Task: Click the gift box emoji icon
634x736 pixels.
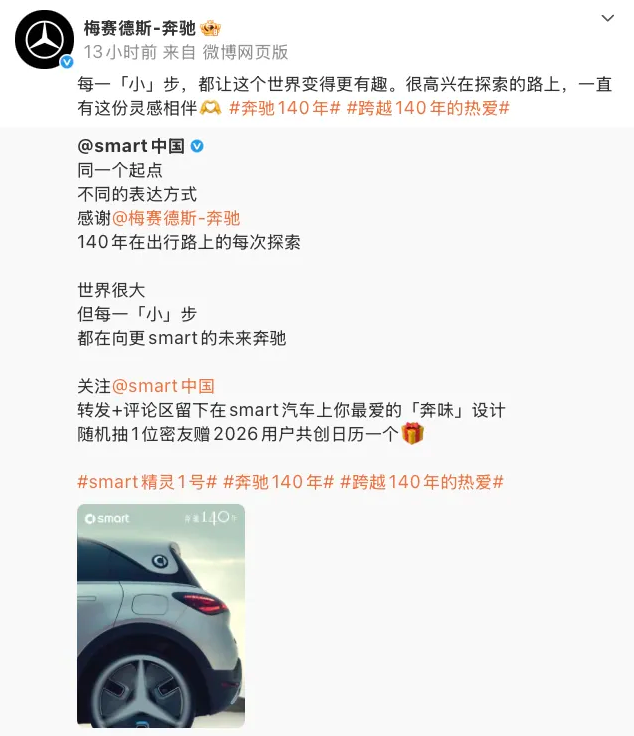Action: pyautogui.click(x=412, y=433)
